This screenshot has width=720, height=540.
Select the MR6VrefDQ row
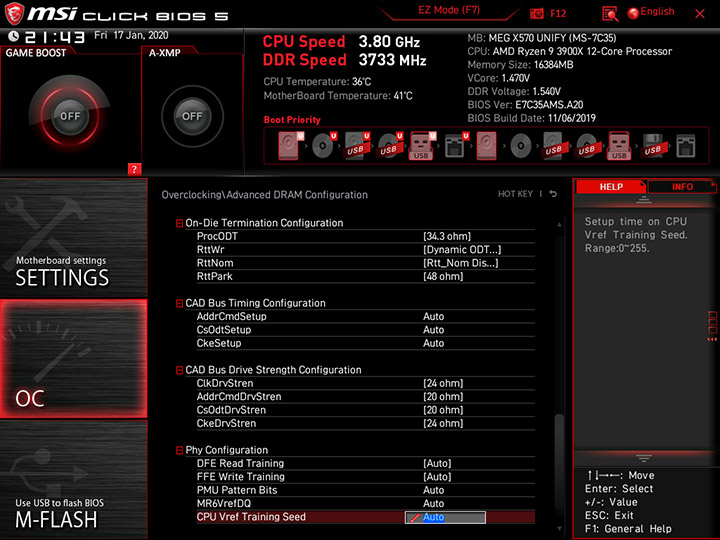point(366,504)
